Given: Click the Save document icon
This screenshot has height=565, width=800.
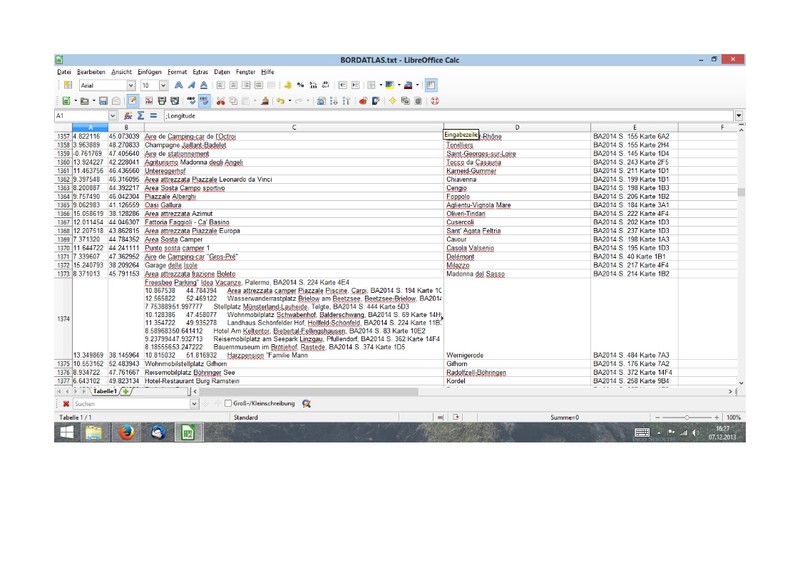Looking at the screenshot, I should tap(103, 101).
